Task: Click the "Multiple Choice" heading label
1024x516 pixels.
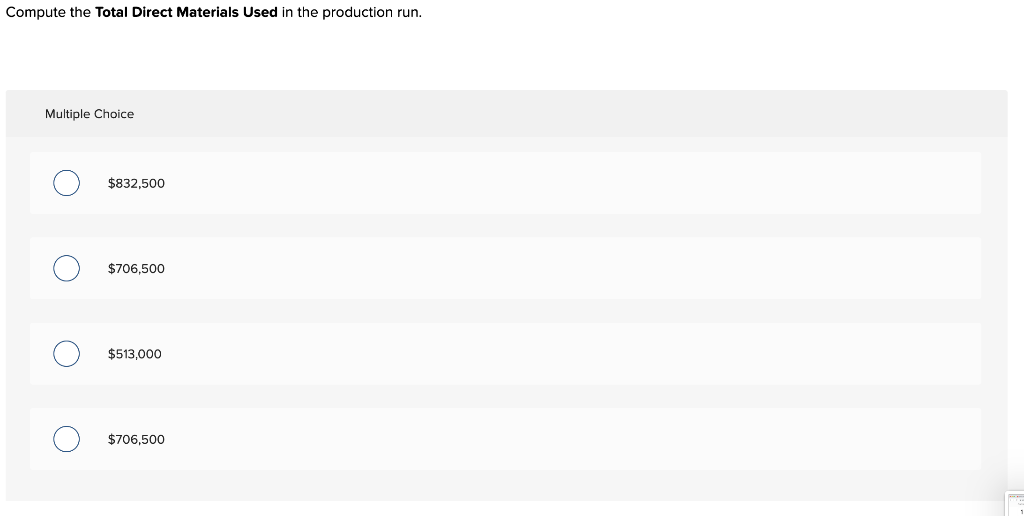Action: click(x=89, y=114)
